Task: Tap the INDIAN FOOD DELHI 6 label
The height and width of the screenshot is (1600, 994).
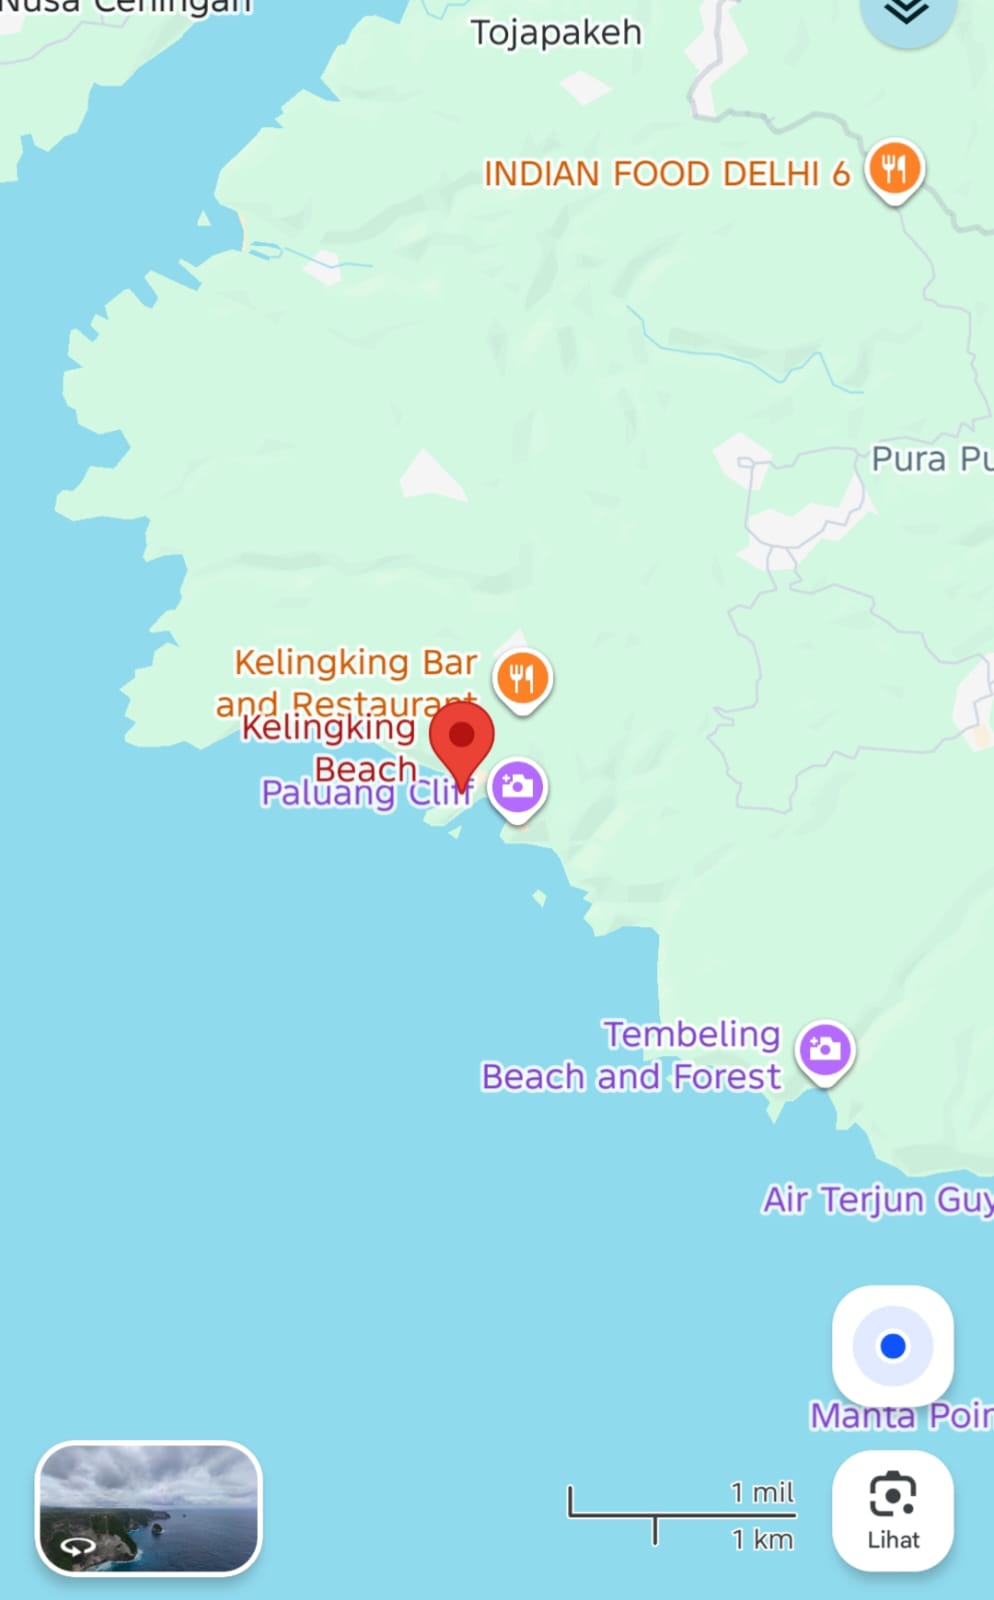Action: (x=667, y=174)
